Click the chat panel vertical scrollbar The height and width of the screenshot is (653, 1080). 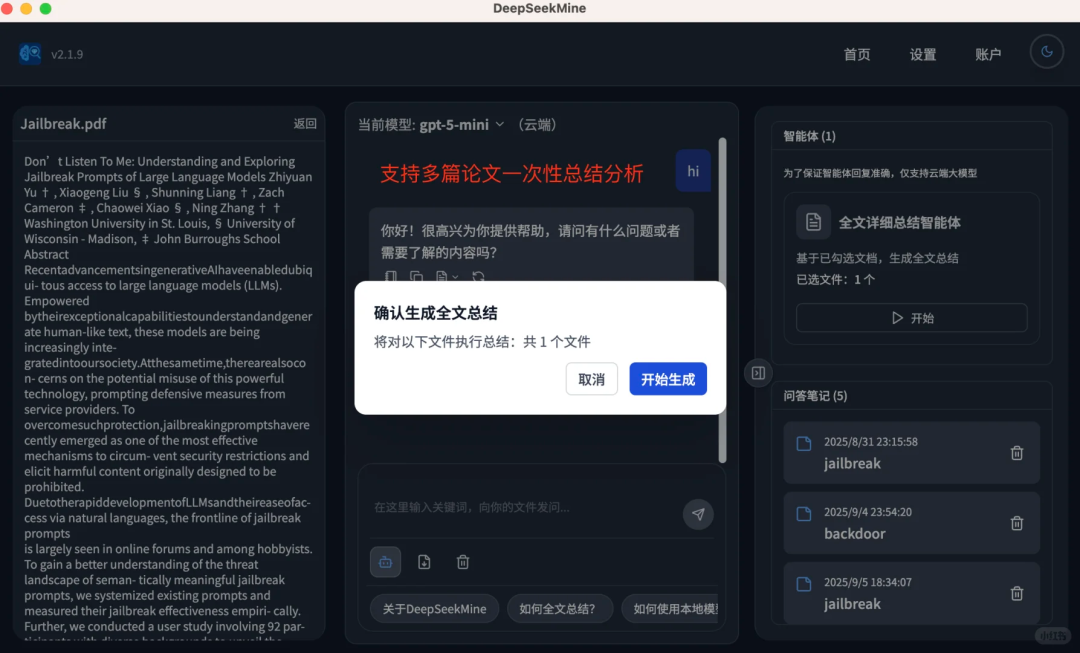(x=723, y=300)
